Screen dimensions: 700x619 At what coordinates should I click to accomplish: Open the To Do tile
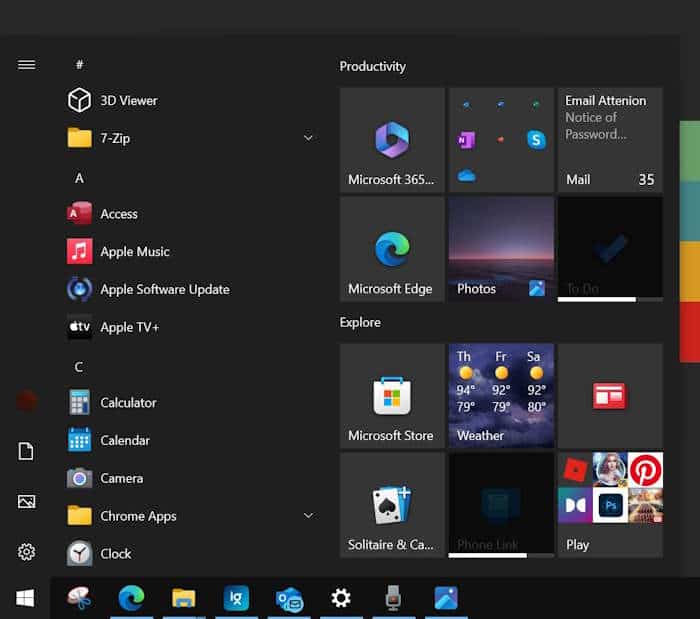click(610, 249)
